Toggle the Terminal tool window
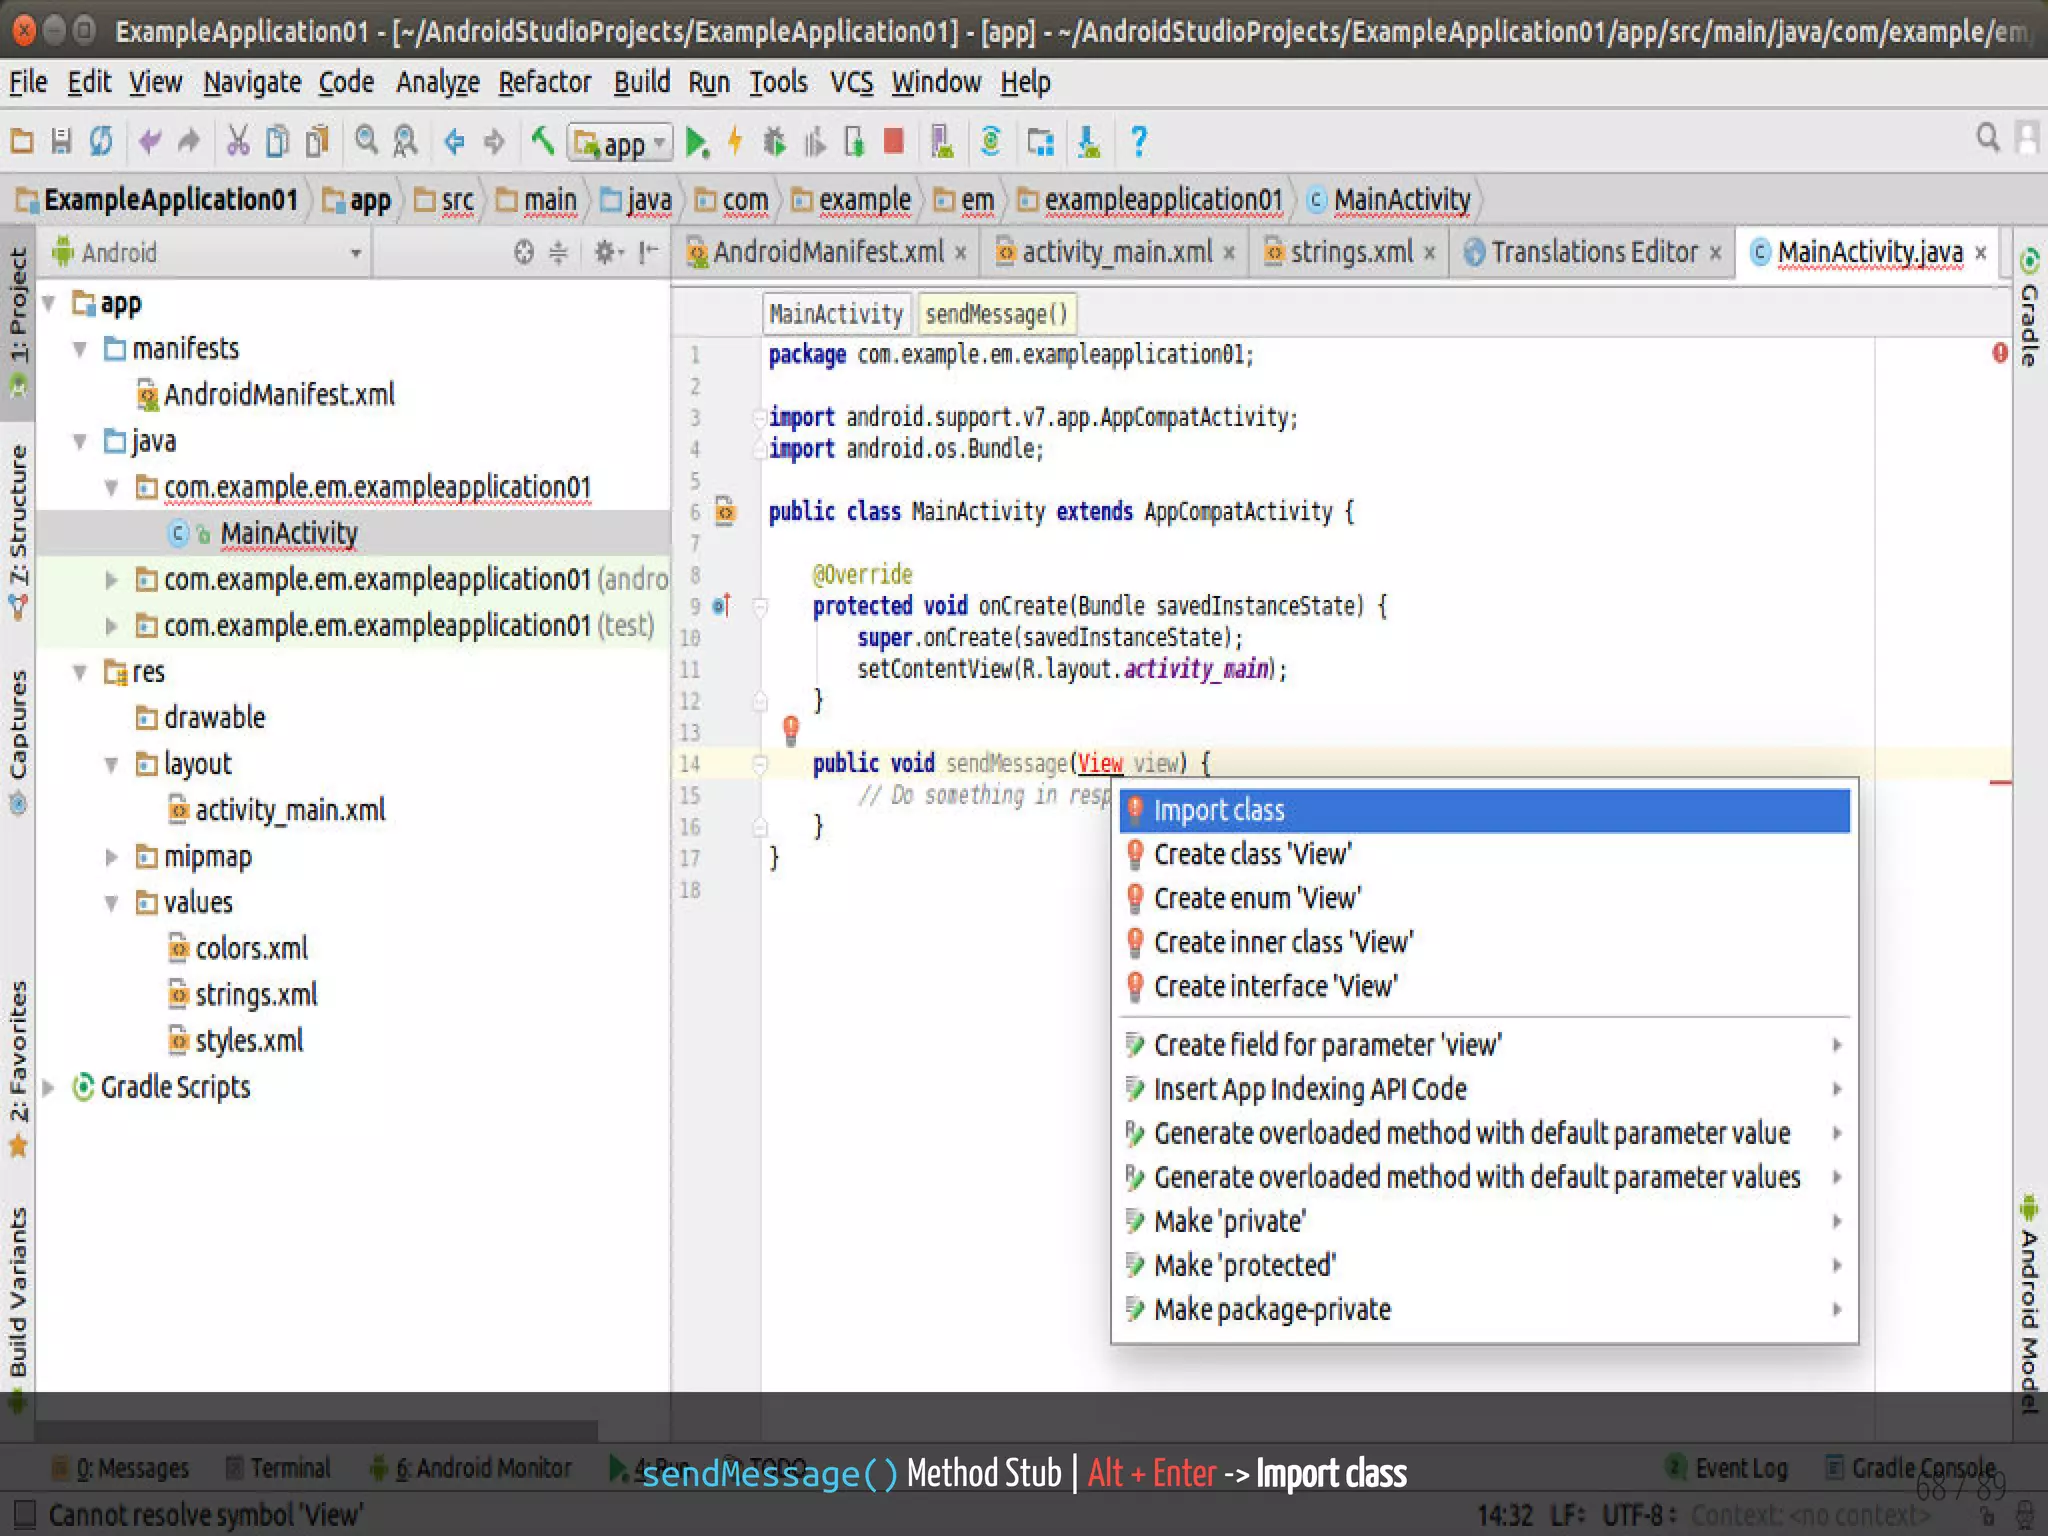This screenshot has width=2048, height=1536. pos(279,1467)
